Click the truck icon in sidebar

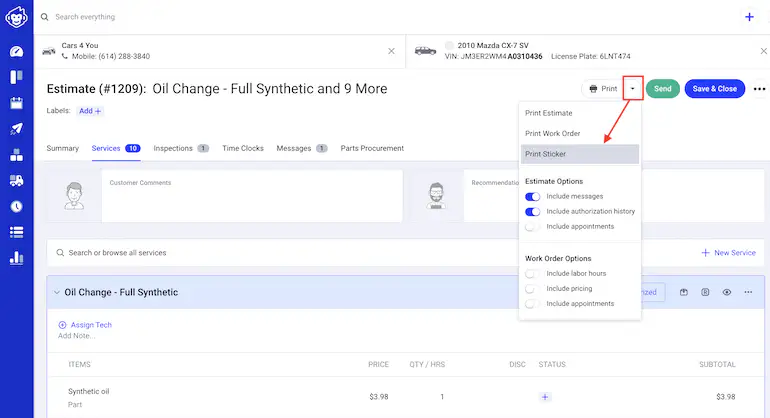click(16, 181)
